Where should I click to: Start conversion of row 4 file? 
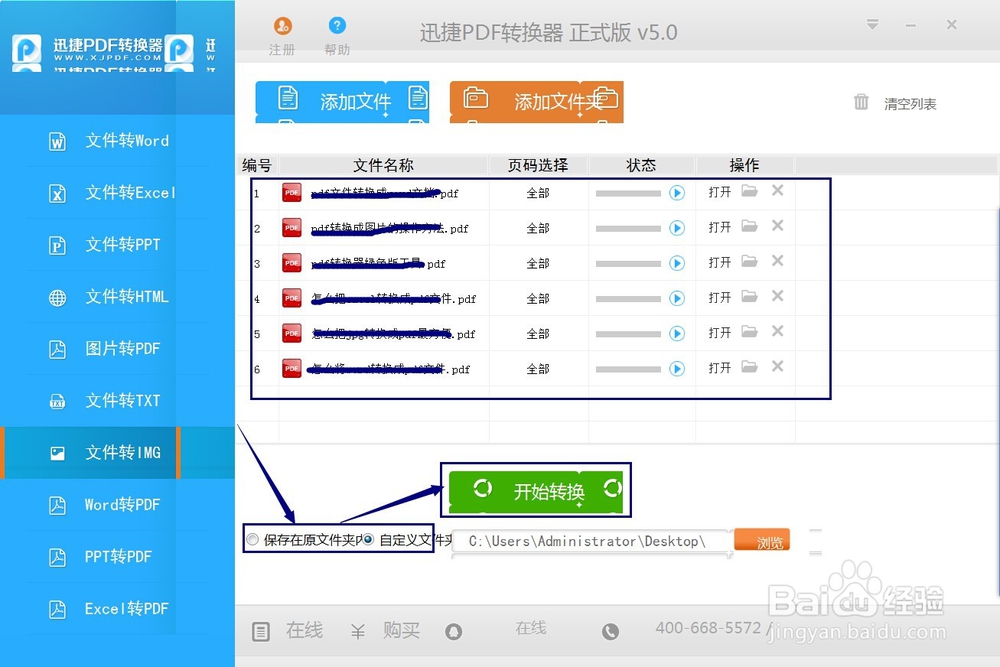pyautogui.click(x=677, y=298)
